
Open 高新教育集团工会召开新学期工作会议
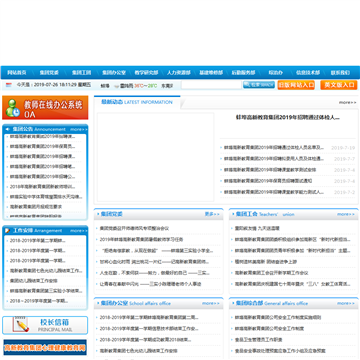point(271,273)
